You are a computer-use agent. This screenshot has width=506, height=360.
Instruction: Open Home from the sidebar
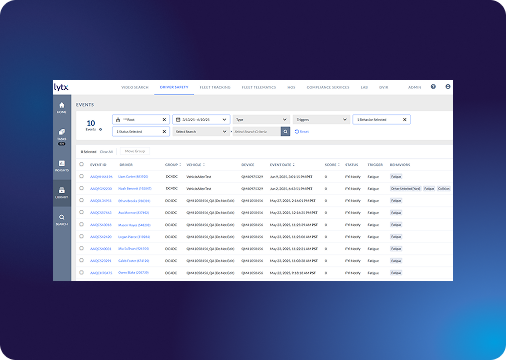62,108
